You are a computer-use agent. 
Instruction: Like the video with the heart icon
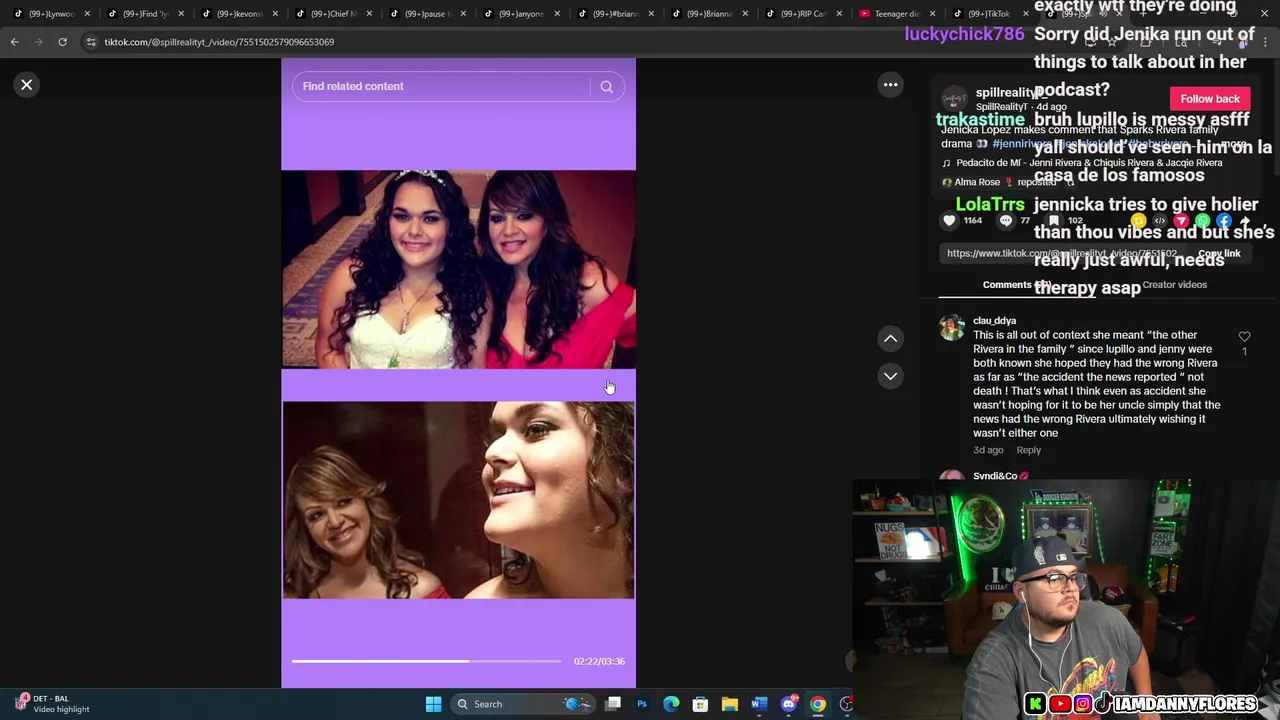click(x=949, y=221)
